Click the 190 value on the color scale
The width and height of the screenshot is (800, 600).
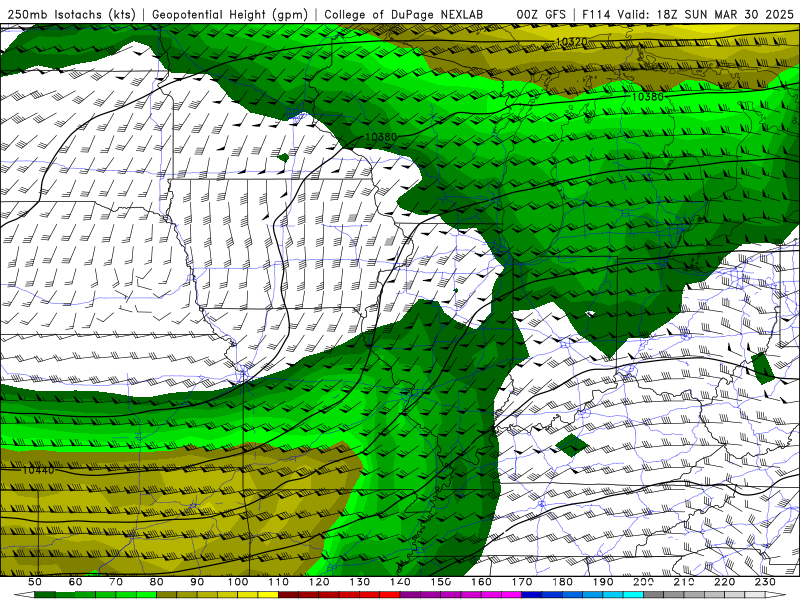click(x=603, y=582)
